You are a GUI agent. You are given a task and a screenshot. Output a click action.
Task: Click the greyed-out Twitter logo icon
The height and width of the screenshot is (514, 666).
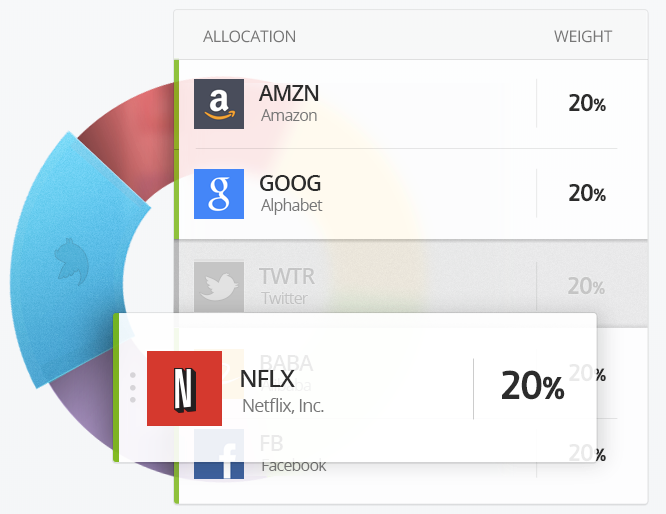click(219, 287)
